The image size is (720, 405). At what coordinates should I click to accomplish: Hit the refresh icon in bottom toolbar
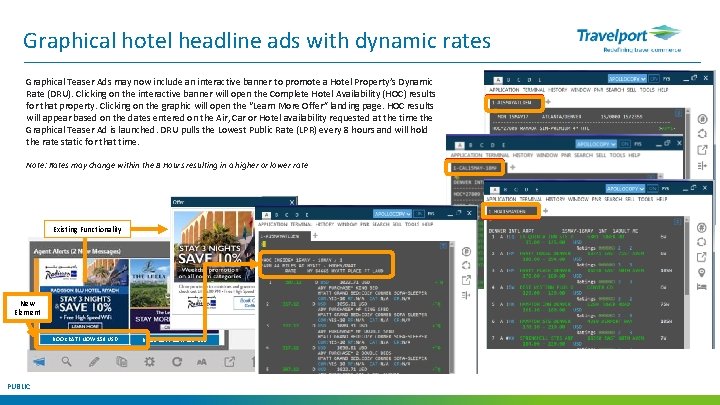(x=177, y=362)
